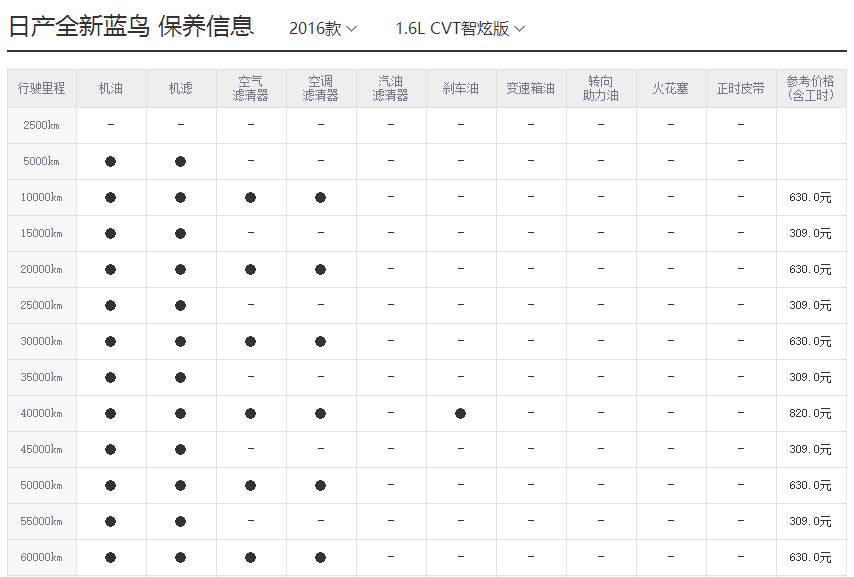Open the 2016款 model year dropdown

(322, 29)
